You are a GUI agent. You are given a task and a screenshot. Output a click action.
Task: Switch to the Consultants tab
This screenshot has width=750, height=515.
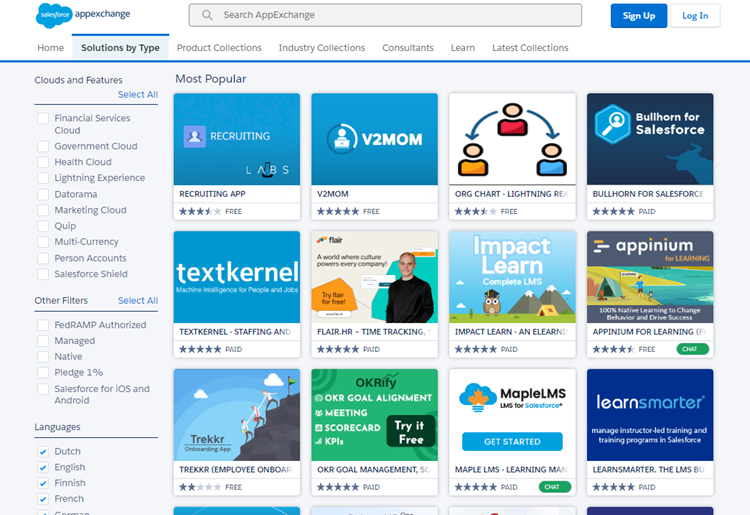pyautogui.click(x=408, y=48)
